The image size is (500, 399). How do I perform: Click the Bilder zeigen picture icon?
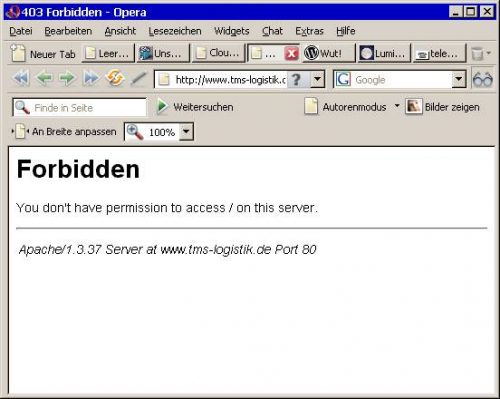(x=414, y=107)
